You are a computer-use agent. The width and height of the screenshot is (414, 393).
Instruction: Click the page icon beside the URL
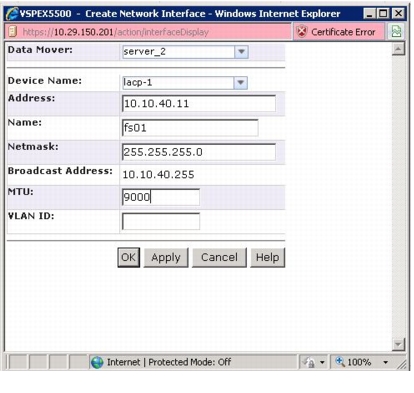(x=12, y=32)
